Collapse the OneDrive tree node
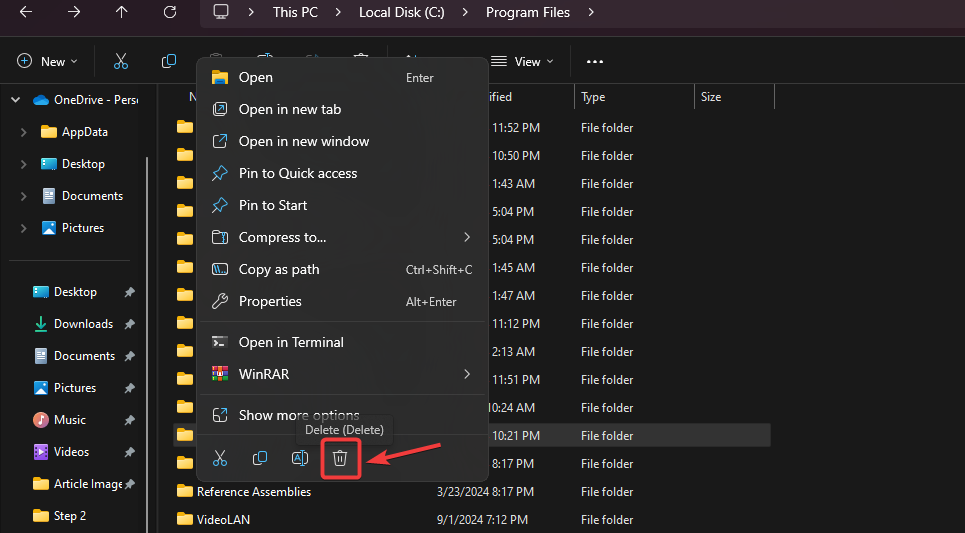 pos(15,100)
